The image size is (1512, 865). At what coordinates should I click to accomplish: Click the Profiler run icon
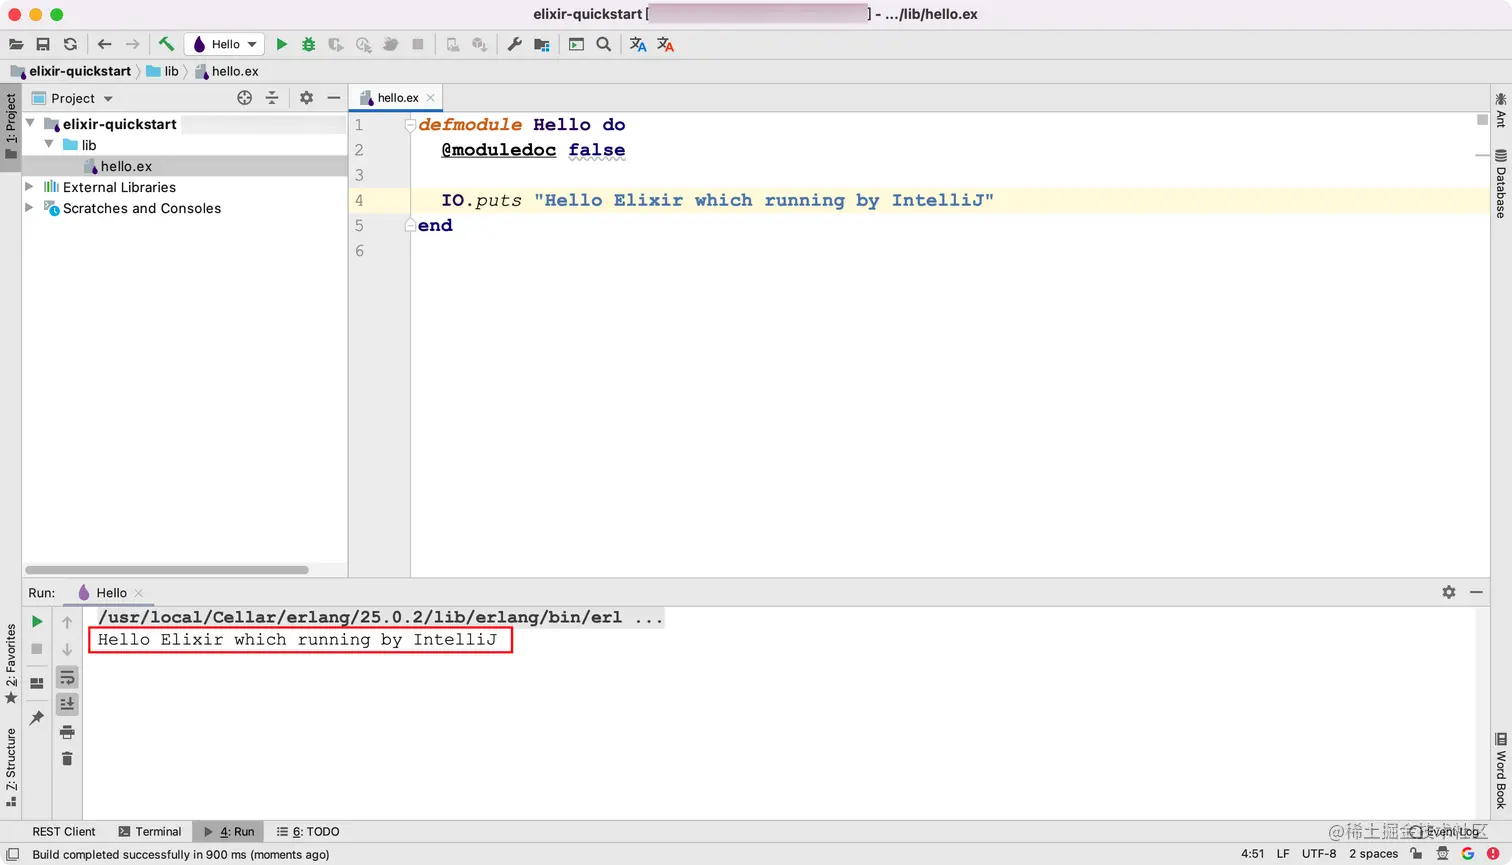pos(363,44)
